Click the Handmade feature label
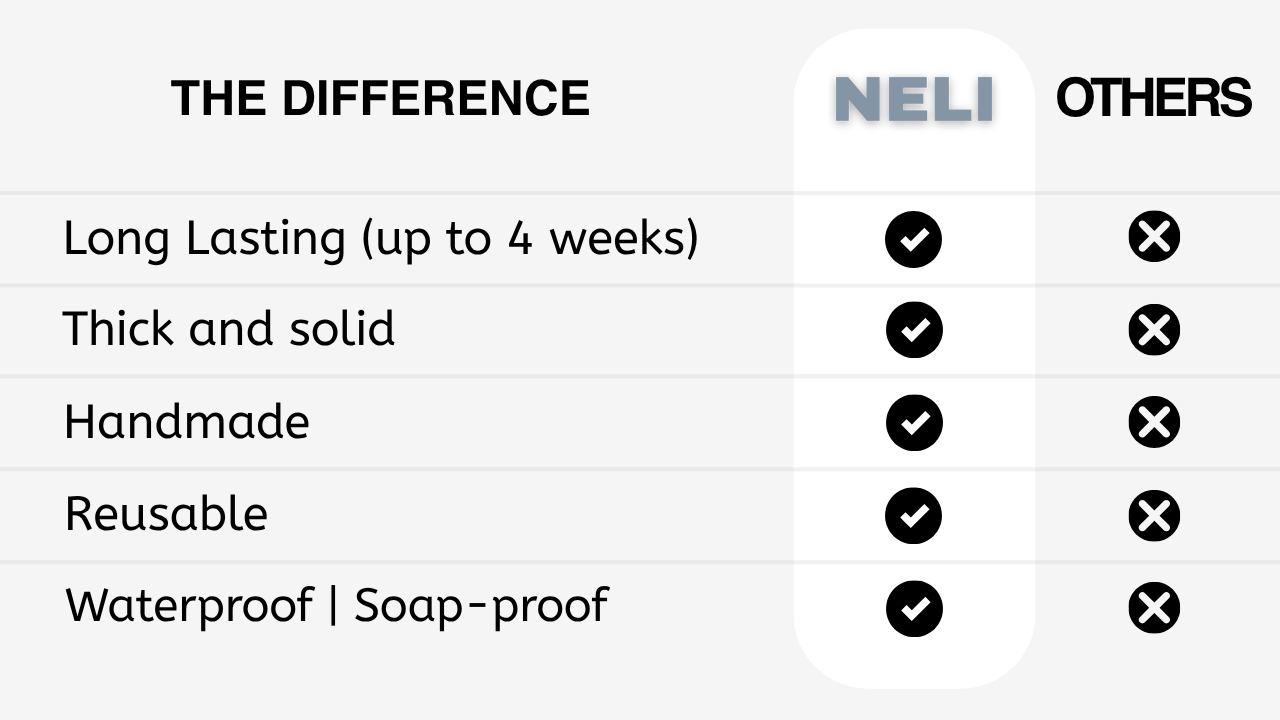The image size is (1280, 720). 187,421
